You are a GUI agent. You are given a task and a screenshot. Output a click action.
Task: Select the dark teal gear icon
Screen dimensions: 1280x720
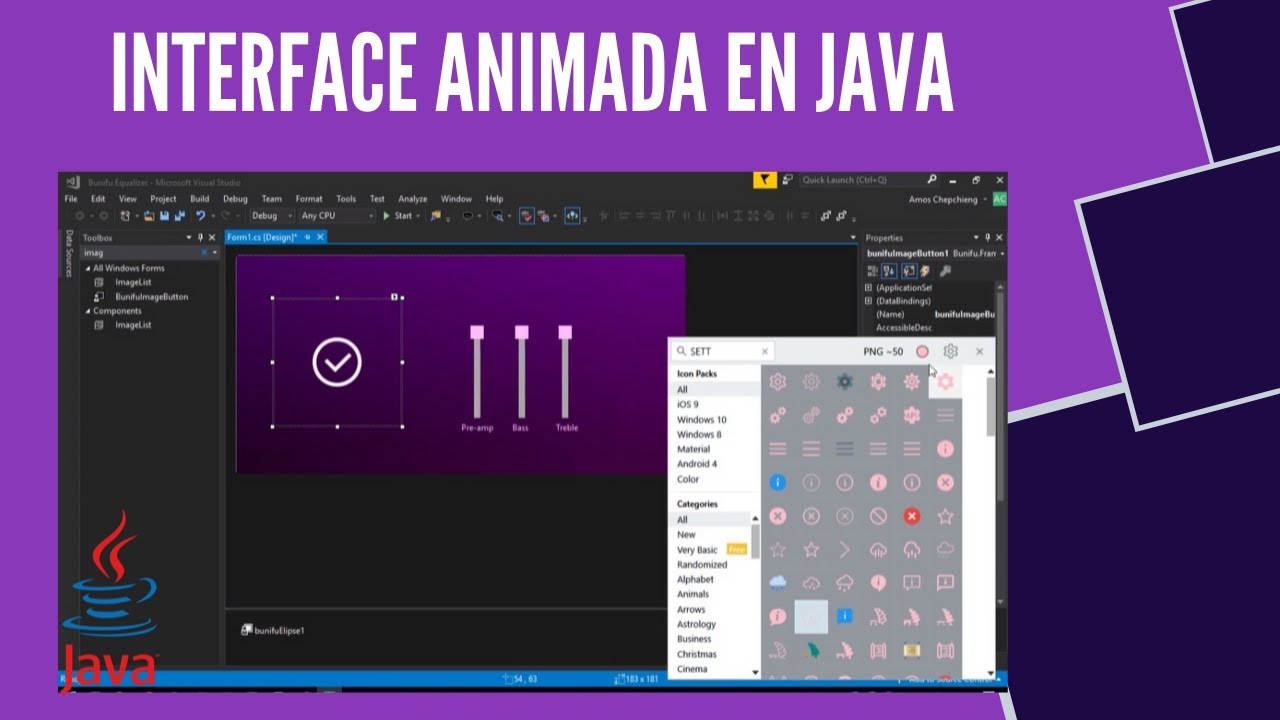844,382
